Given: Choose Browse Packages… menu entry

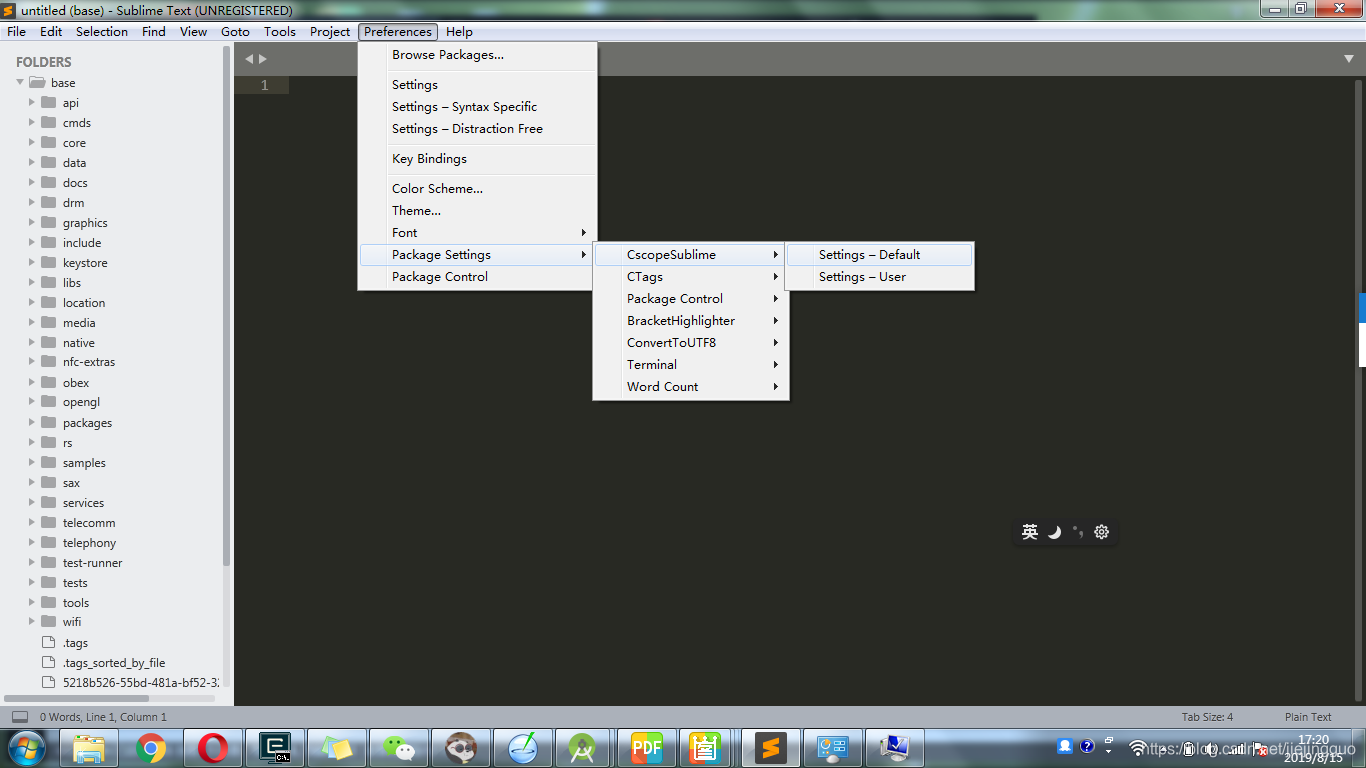Looking at the screenshot, I should pos(478,55).
